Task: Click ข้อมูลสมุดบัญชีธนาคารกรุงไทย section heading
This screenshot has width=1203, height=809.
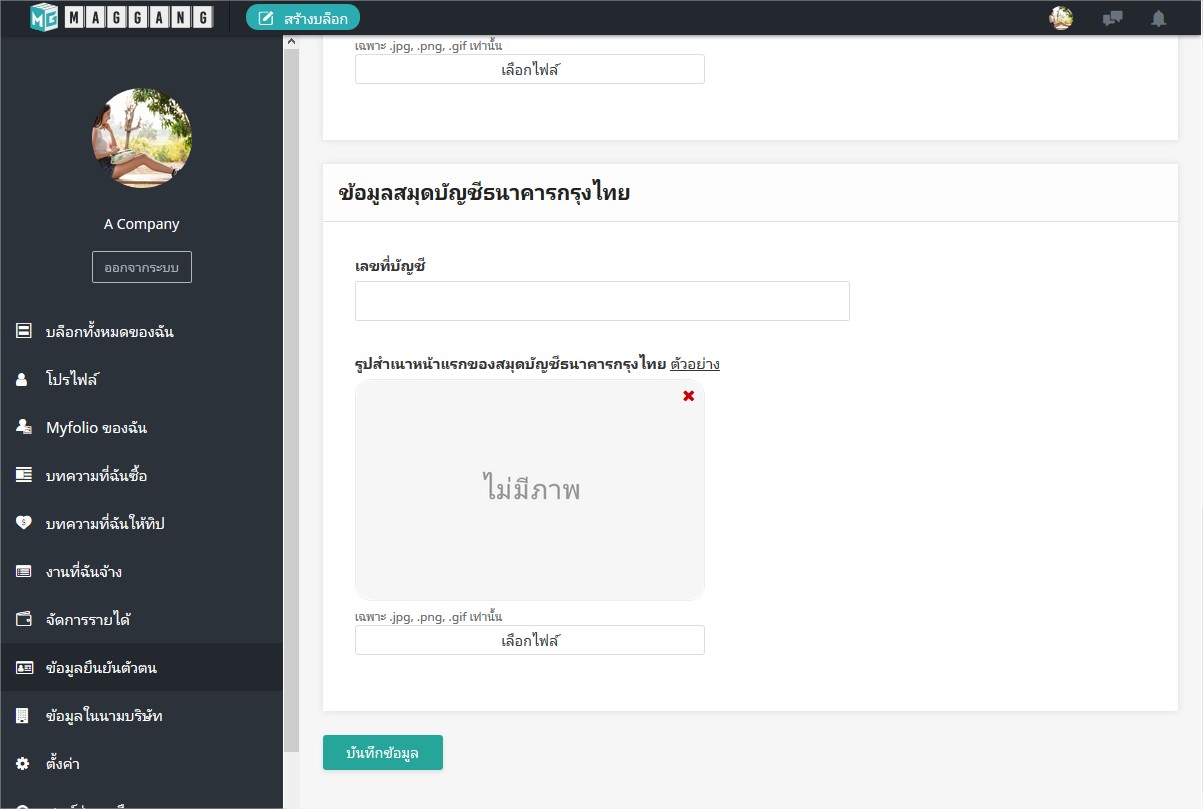Action: (x=485, y=193)
